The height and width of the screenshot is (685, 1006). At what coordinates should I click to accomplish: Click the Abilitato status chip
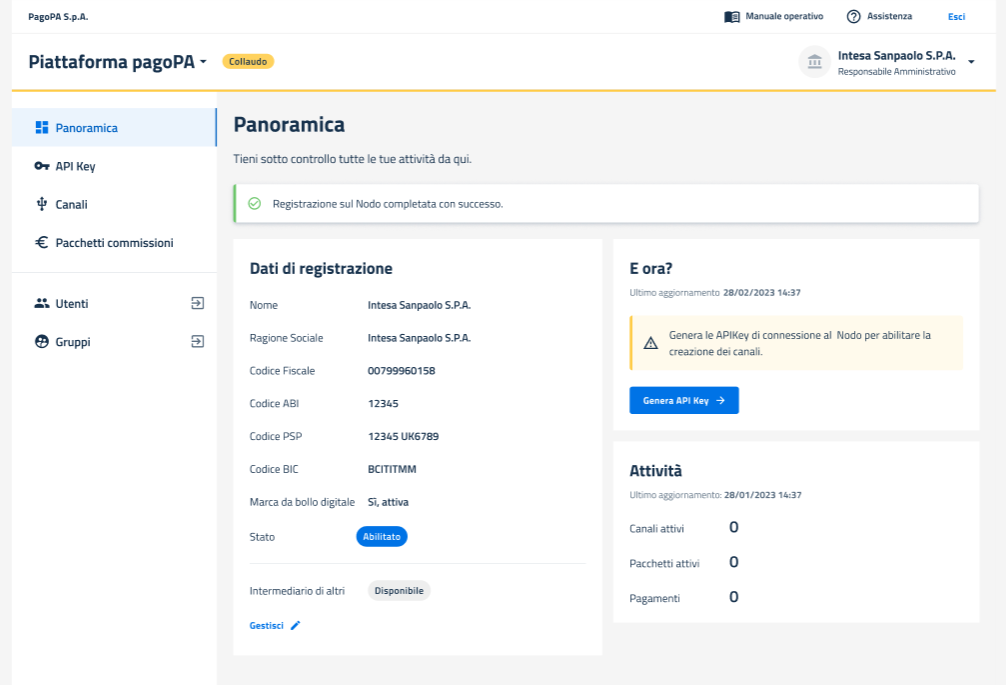click(x=382, y=536)
